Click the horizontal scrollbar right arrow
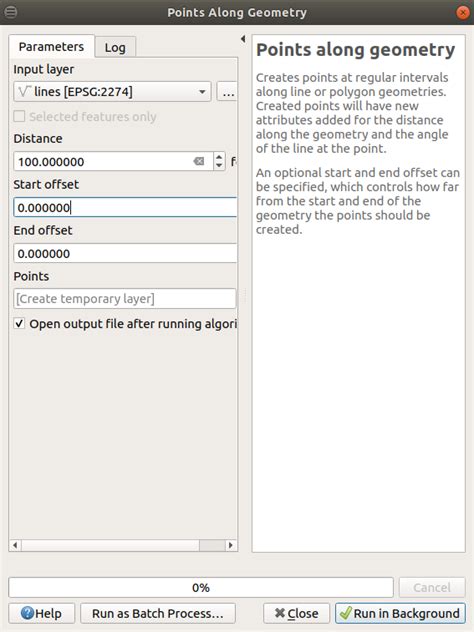 pos(231,545)
